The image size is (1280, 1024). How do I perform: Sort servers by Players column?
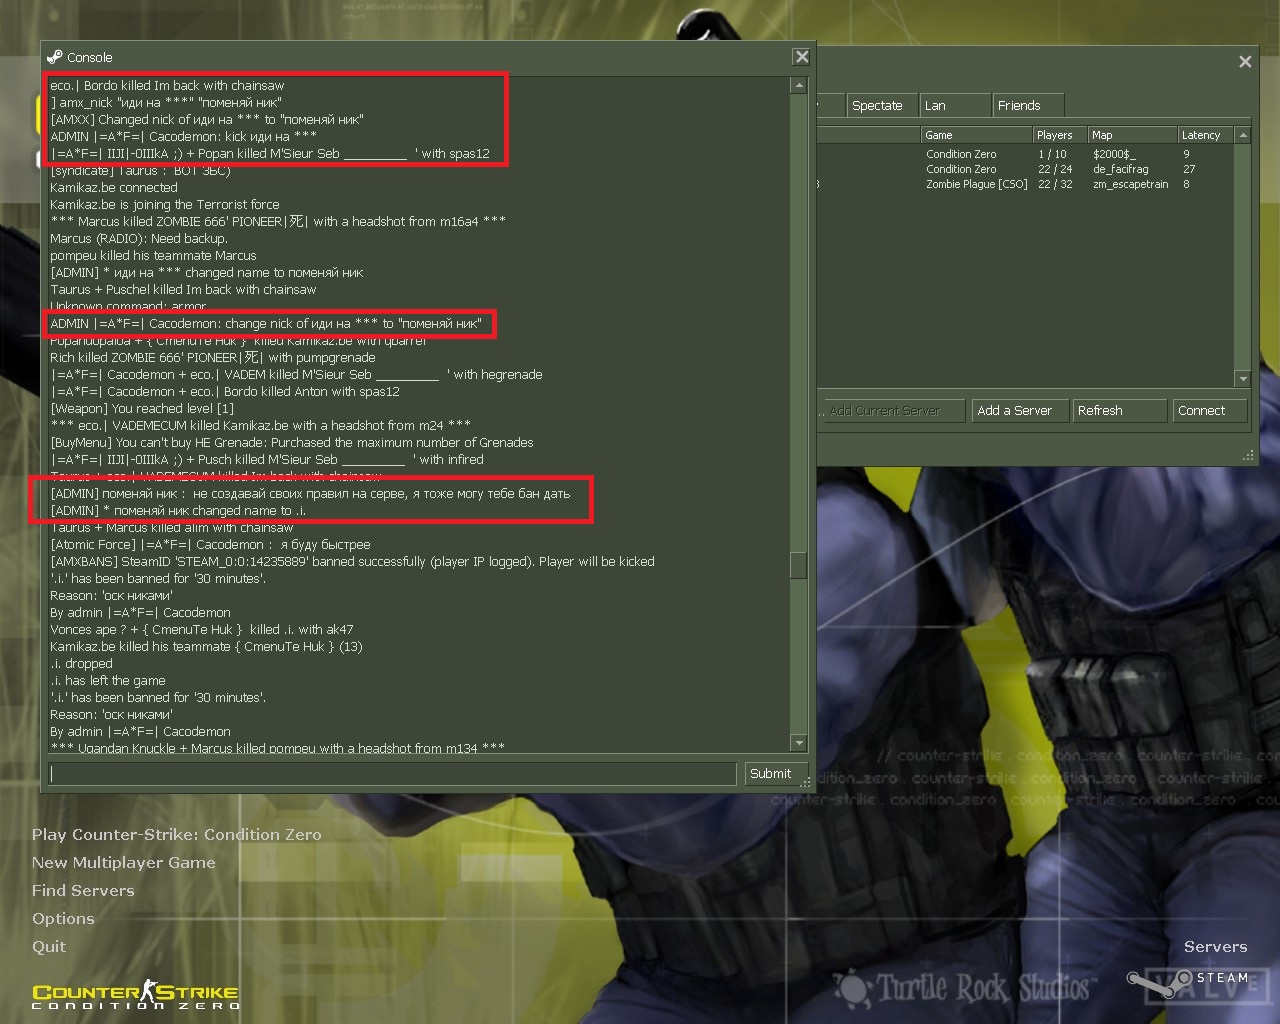1060,135
